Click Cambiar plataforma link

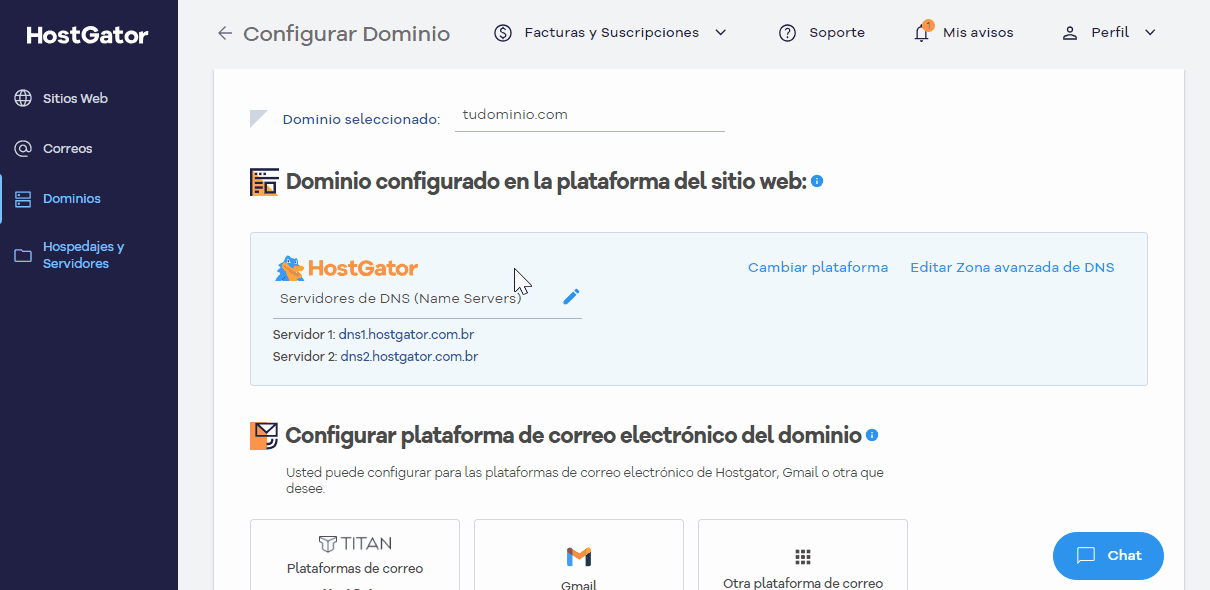(818, 267)
